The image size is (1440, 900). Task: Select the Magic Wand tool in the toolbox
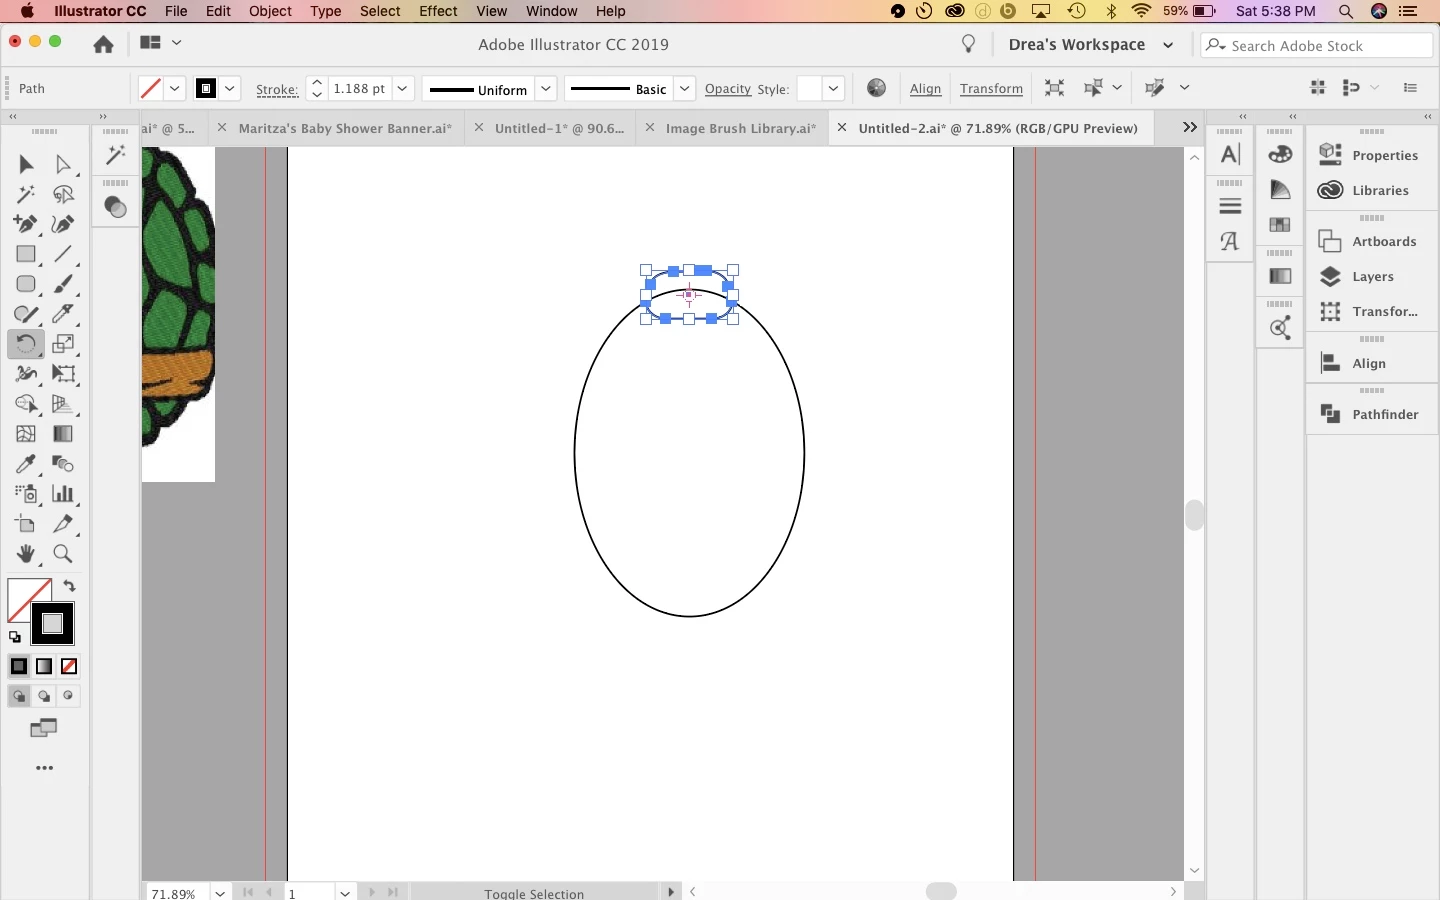[x=26, y=194]
